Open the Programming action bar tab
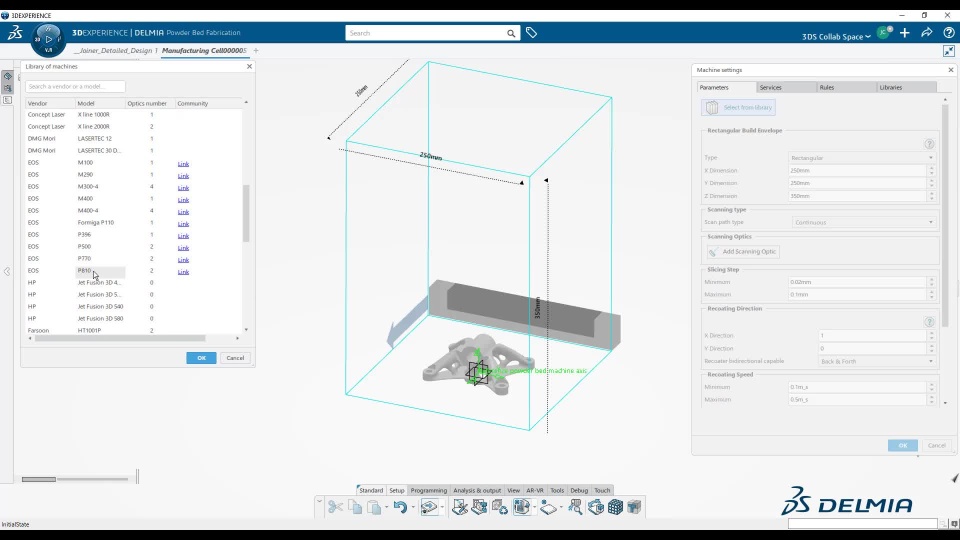 point(429,490)
